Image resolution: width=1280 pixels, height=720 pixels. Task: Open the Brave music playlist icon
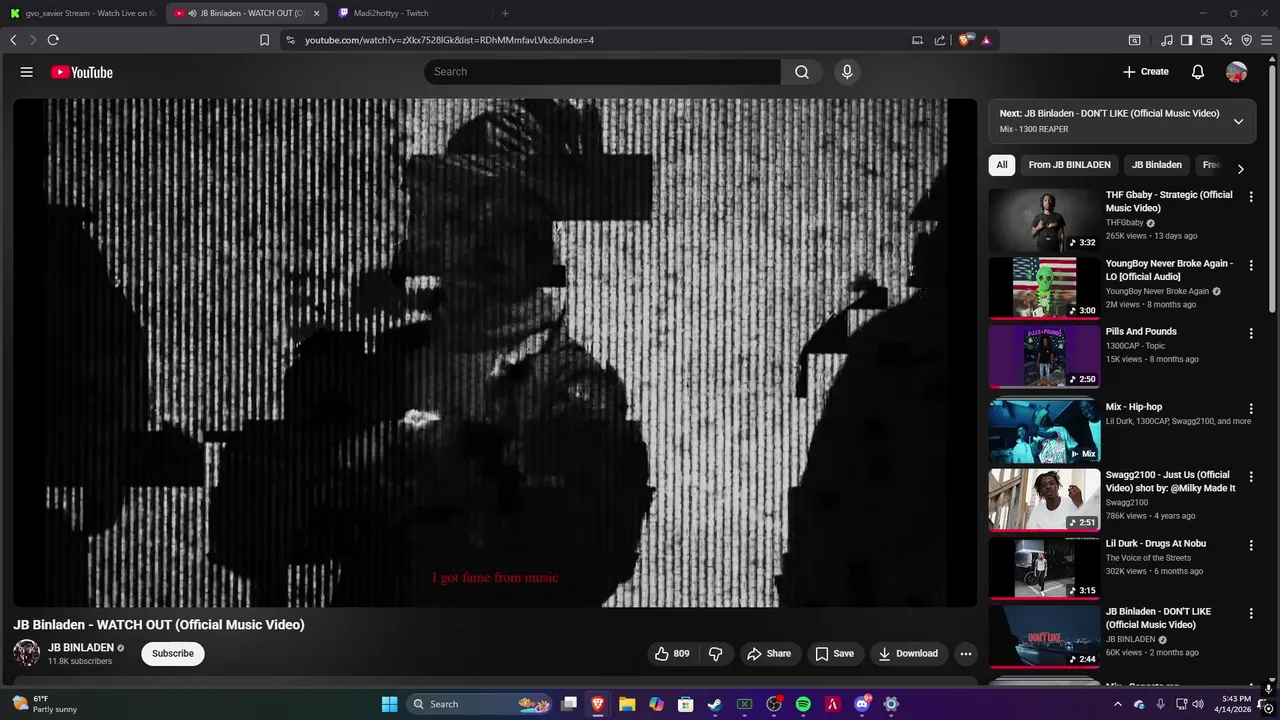point(1167,40)
